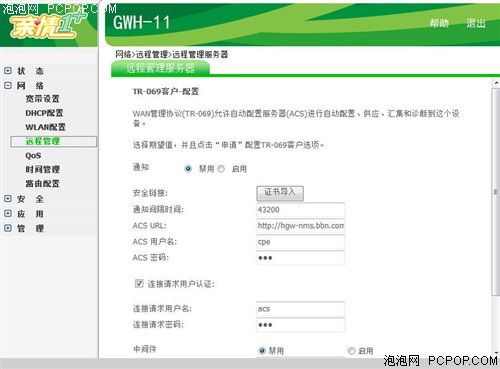Focus the ACS 用户名 field
This screenshot has height=369, width=500.
point(301,242)
